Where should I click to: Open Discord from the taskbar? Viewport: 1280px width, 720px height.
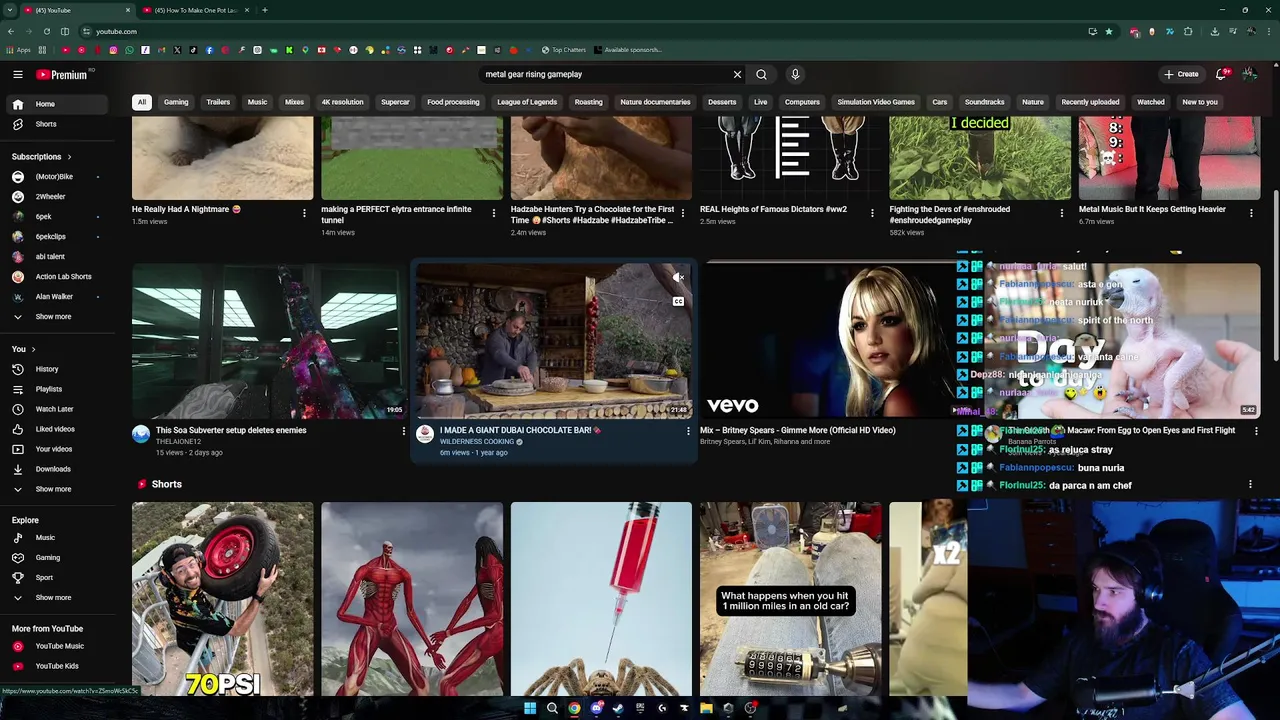click(596, 708)
